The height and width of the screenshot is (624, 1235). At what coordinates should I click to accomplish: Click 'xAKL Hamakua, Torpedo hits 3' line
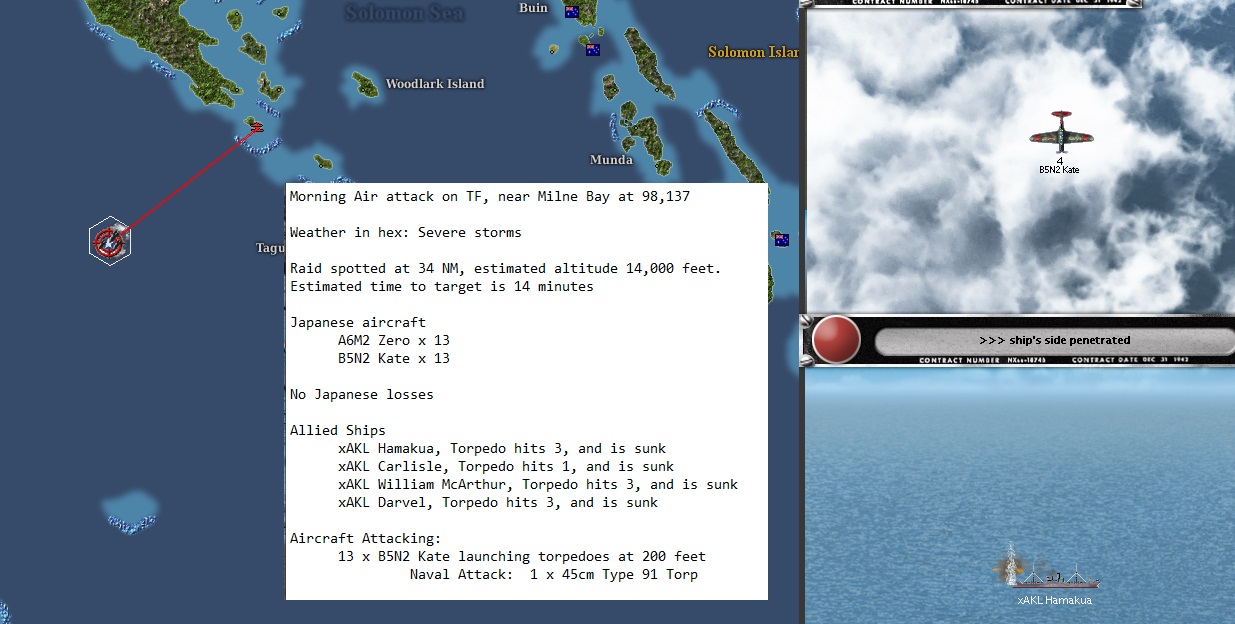[502, 449]
